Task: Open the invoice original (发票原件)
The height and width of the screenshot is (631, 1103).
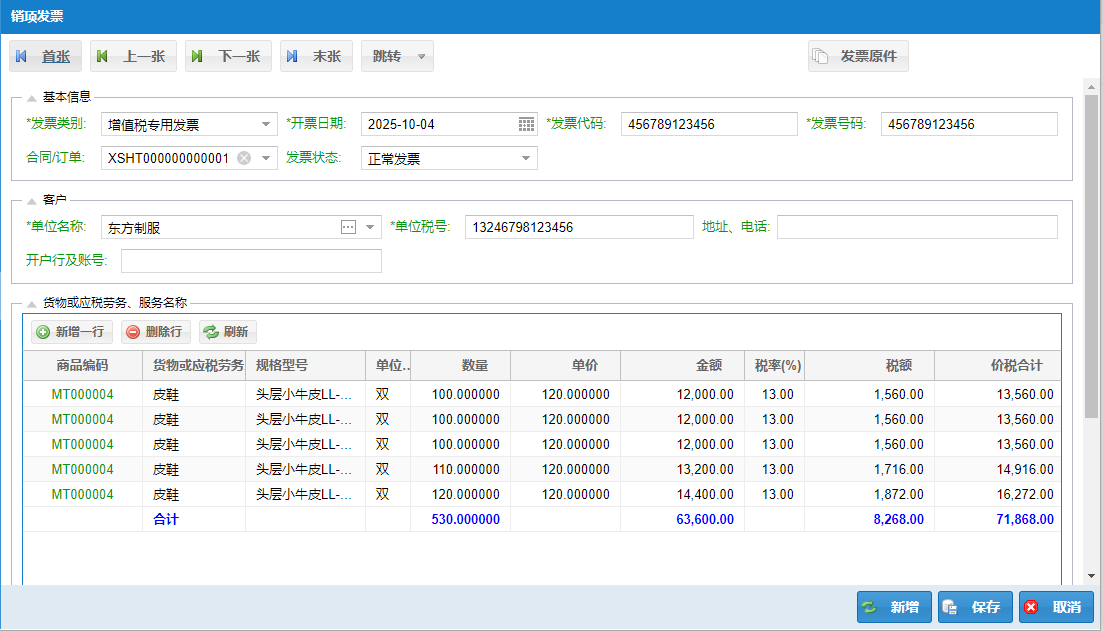Action: 858,57
